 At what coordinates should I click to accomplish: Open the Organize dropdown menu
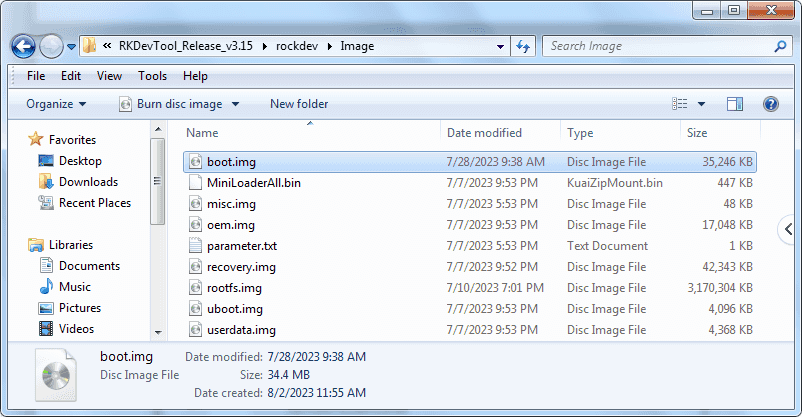(56, 104)
